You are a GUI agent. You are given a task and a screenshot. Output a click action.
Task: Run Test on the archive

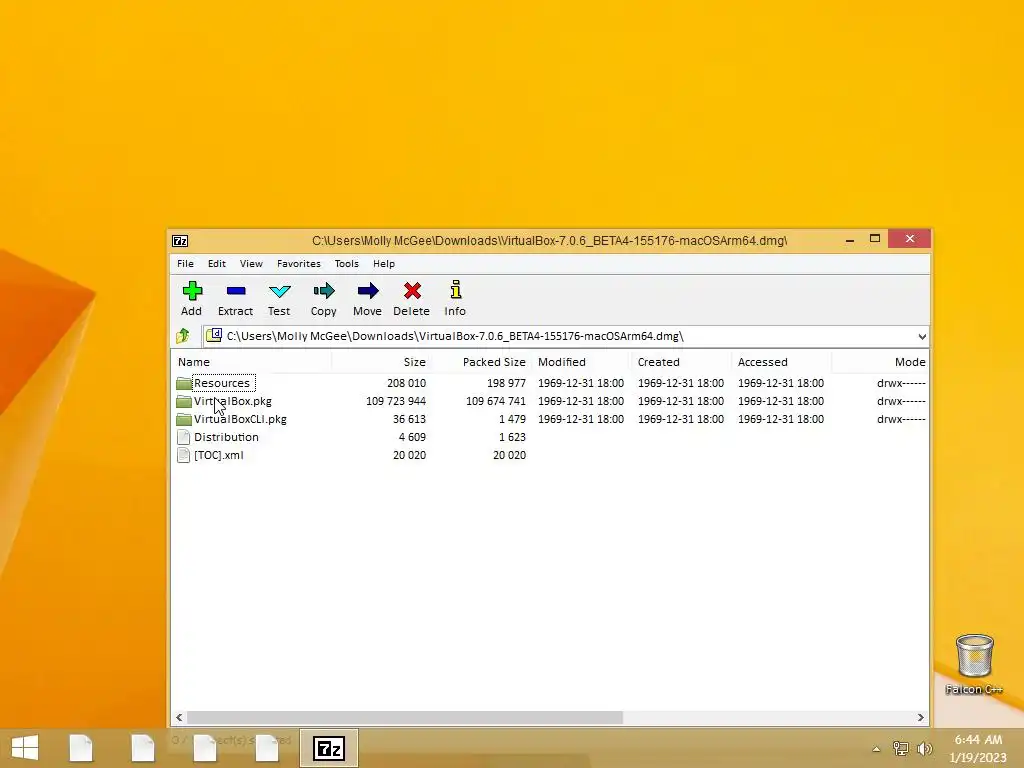point(280,291)
